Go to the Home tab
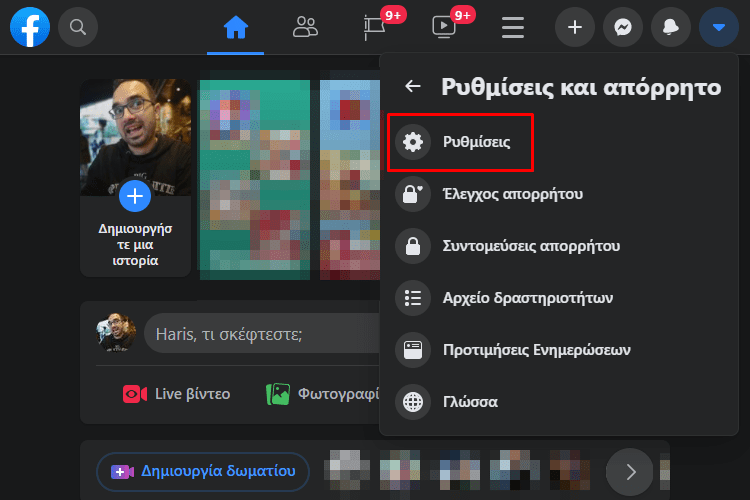 click(x=236, y=27)
